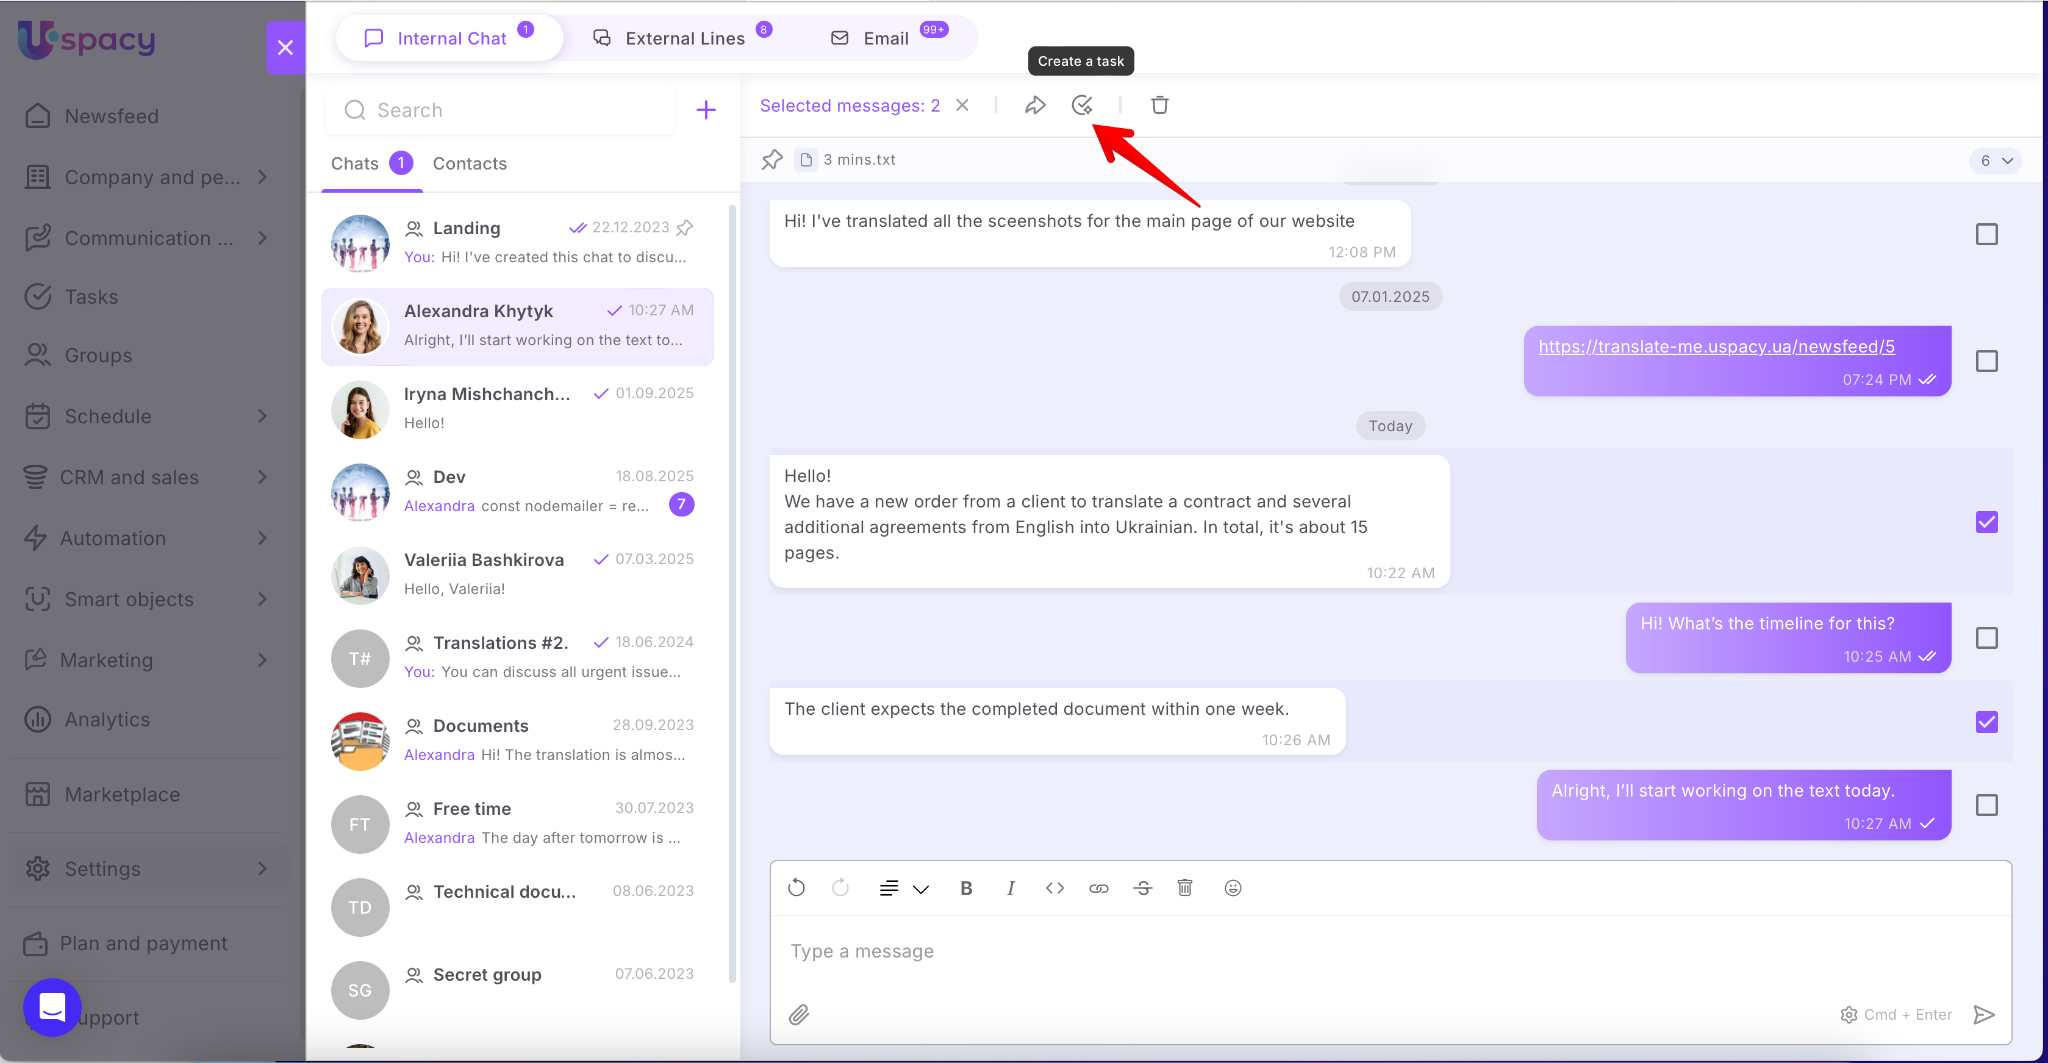2048x1063 pixels.
Task: Check the 'Alright, I'll start working' message box
Action: 1986,805
